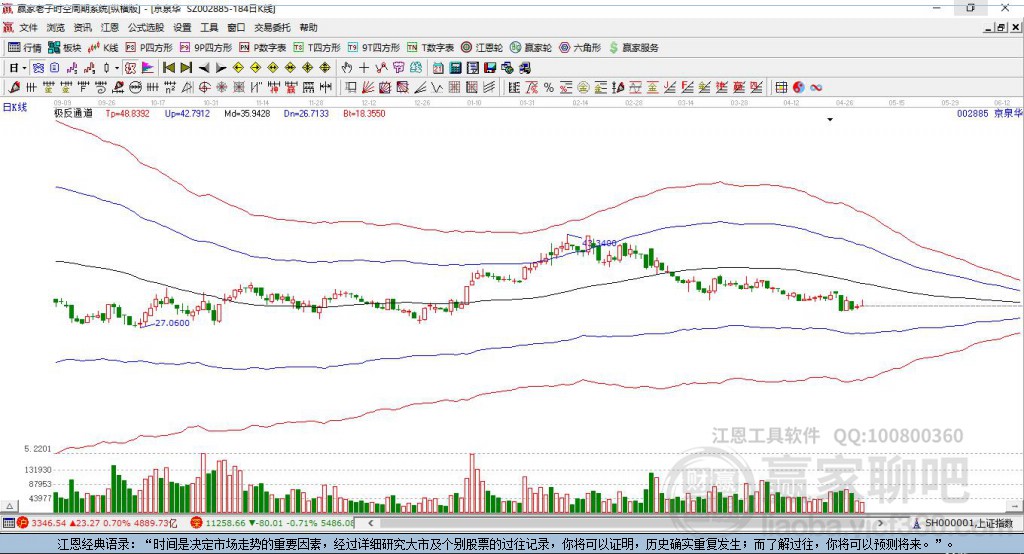Select the rectangle selection tool icon
This screenshot has width=1024, height=554.
[351, 88]
